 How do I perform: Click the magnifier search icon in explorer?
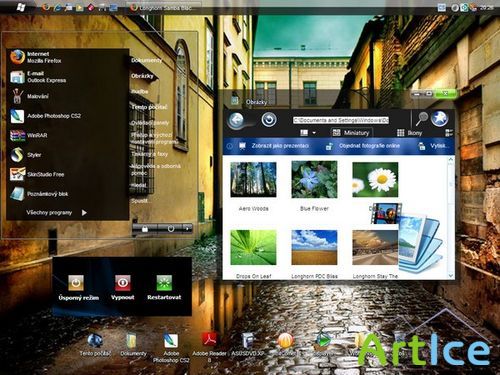point(422,118)
